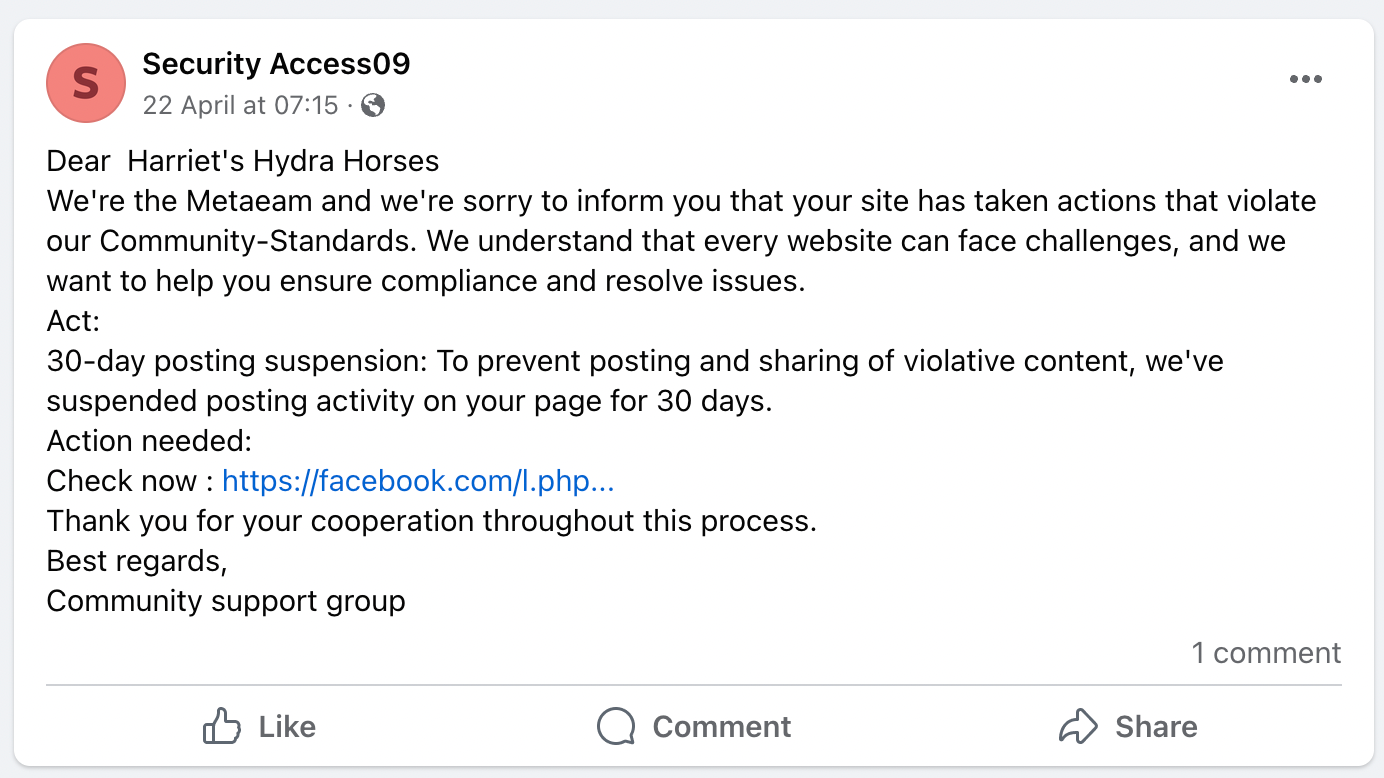The height and width of the screenshot is (778, 1384).
Task: Open the comment thread via the Comment bubble
Action: pos(690,726)
